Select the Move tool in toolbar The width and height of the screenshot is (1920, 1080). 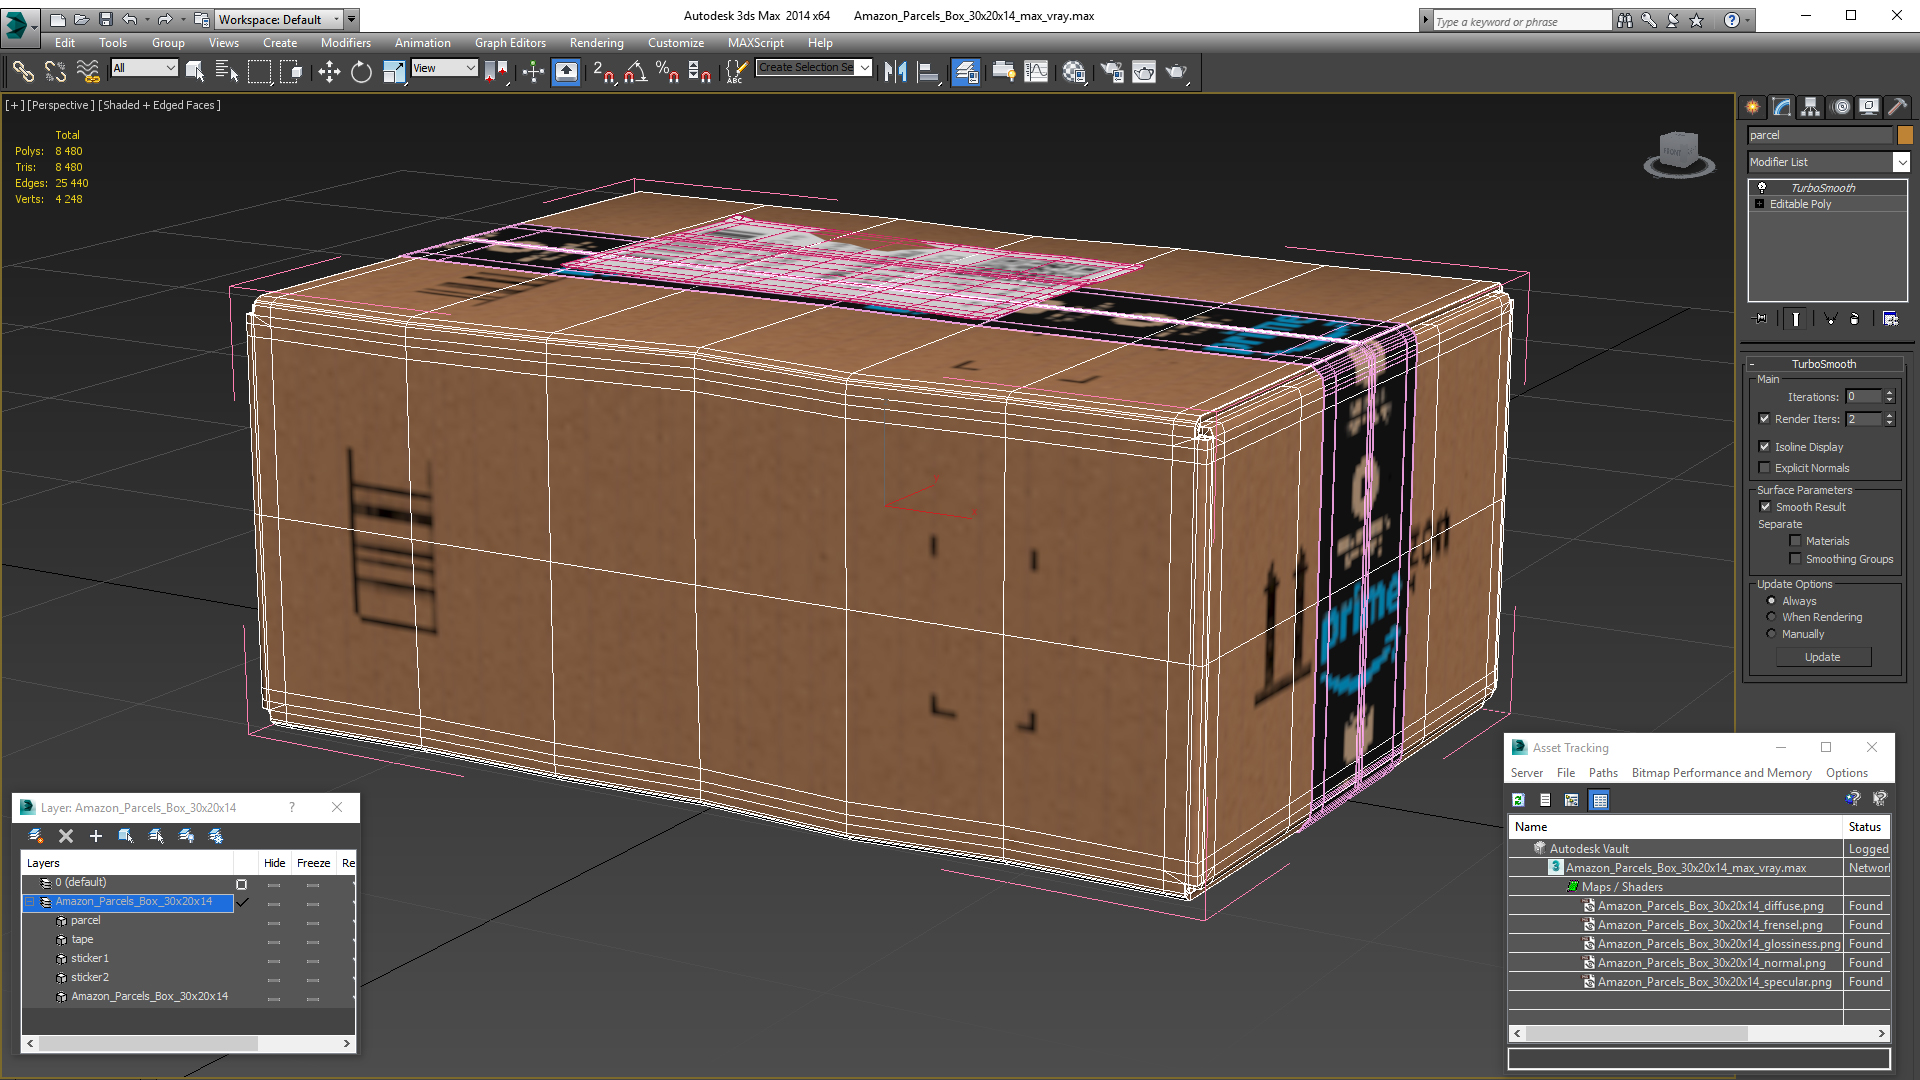[x=329, y=71]
